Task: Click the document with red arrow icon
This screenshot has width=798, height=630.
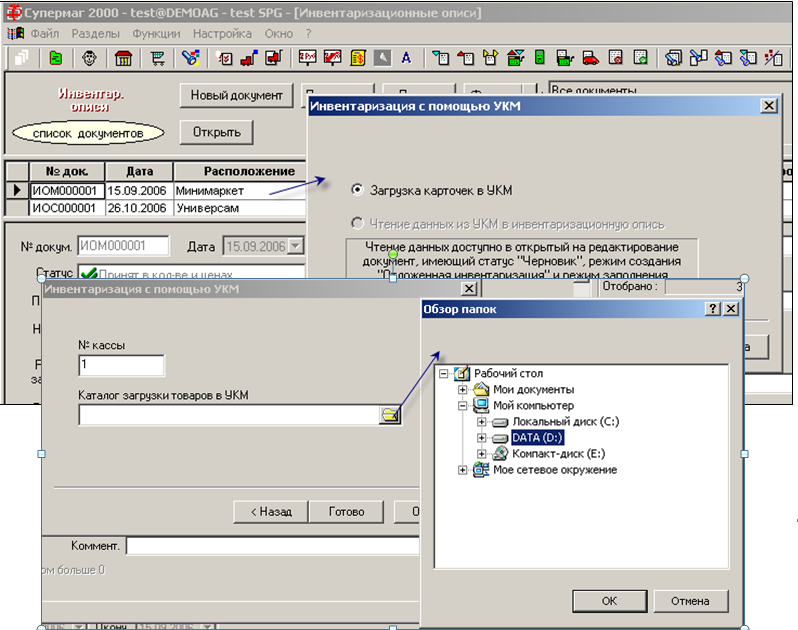Action: pos(466,58)
